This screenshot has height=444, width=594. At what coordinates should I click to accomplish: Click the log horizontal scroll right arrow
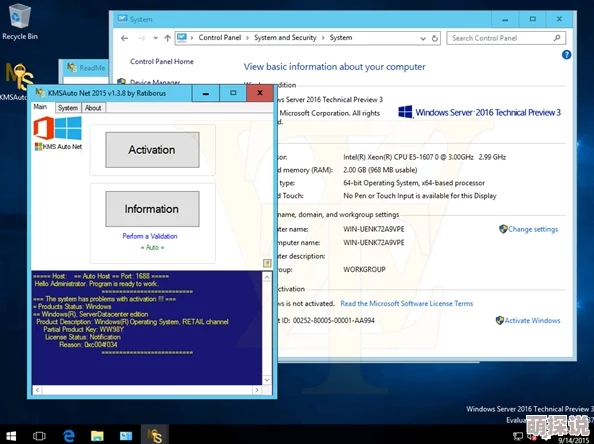257,390
